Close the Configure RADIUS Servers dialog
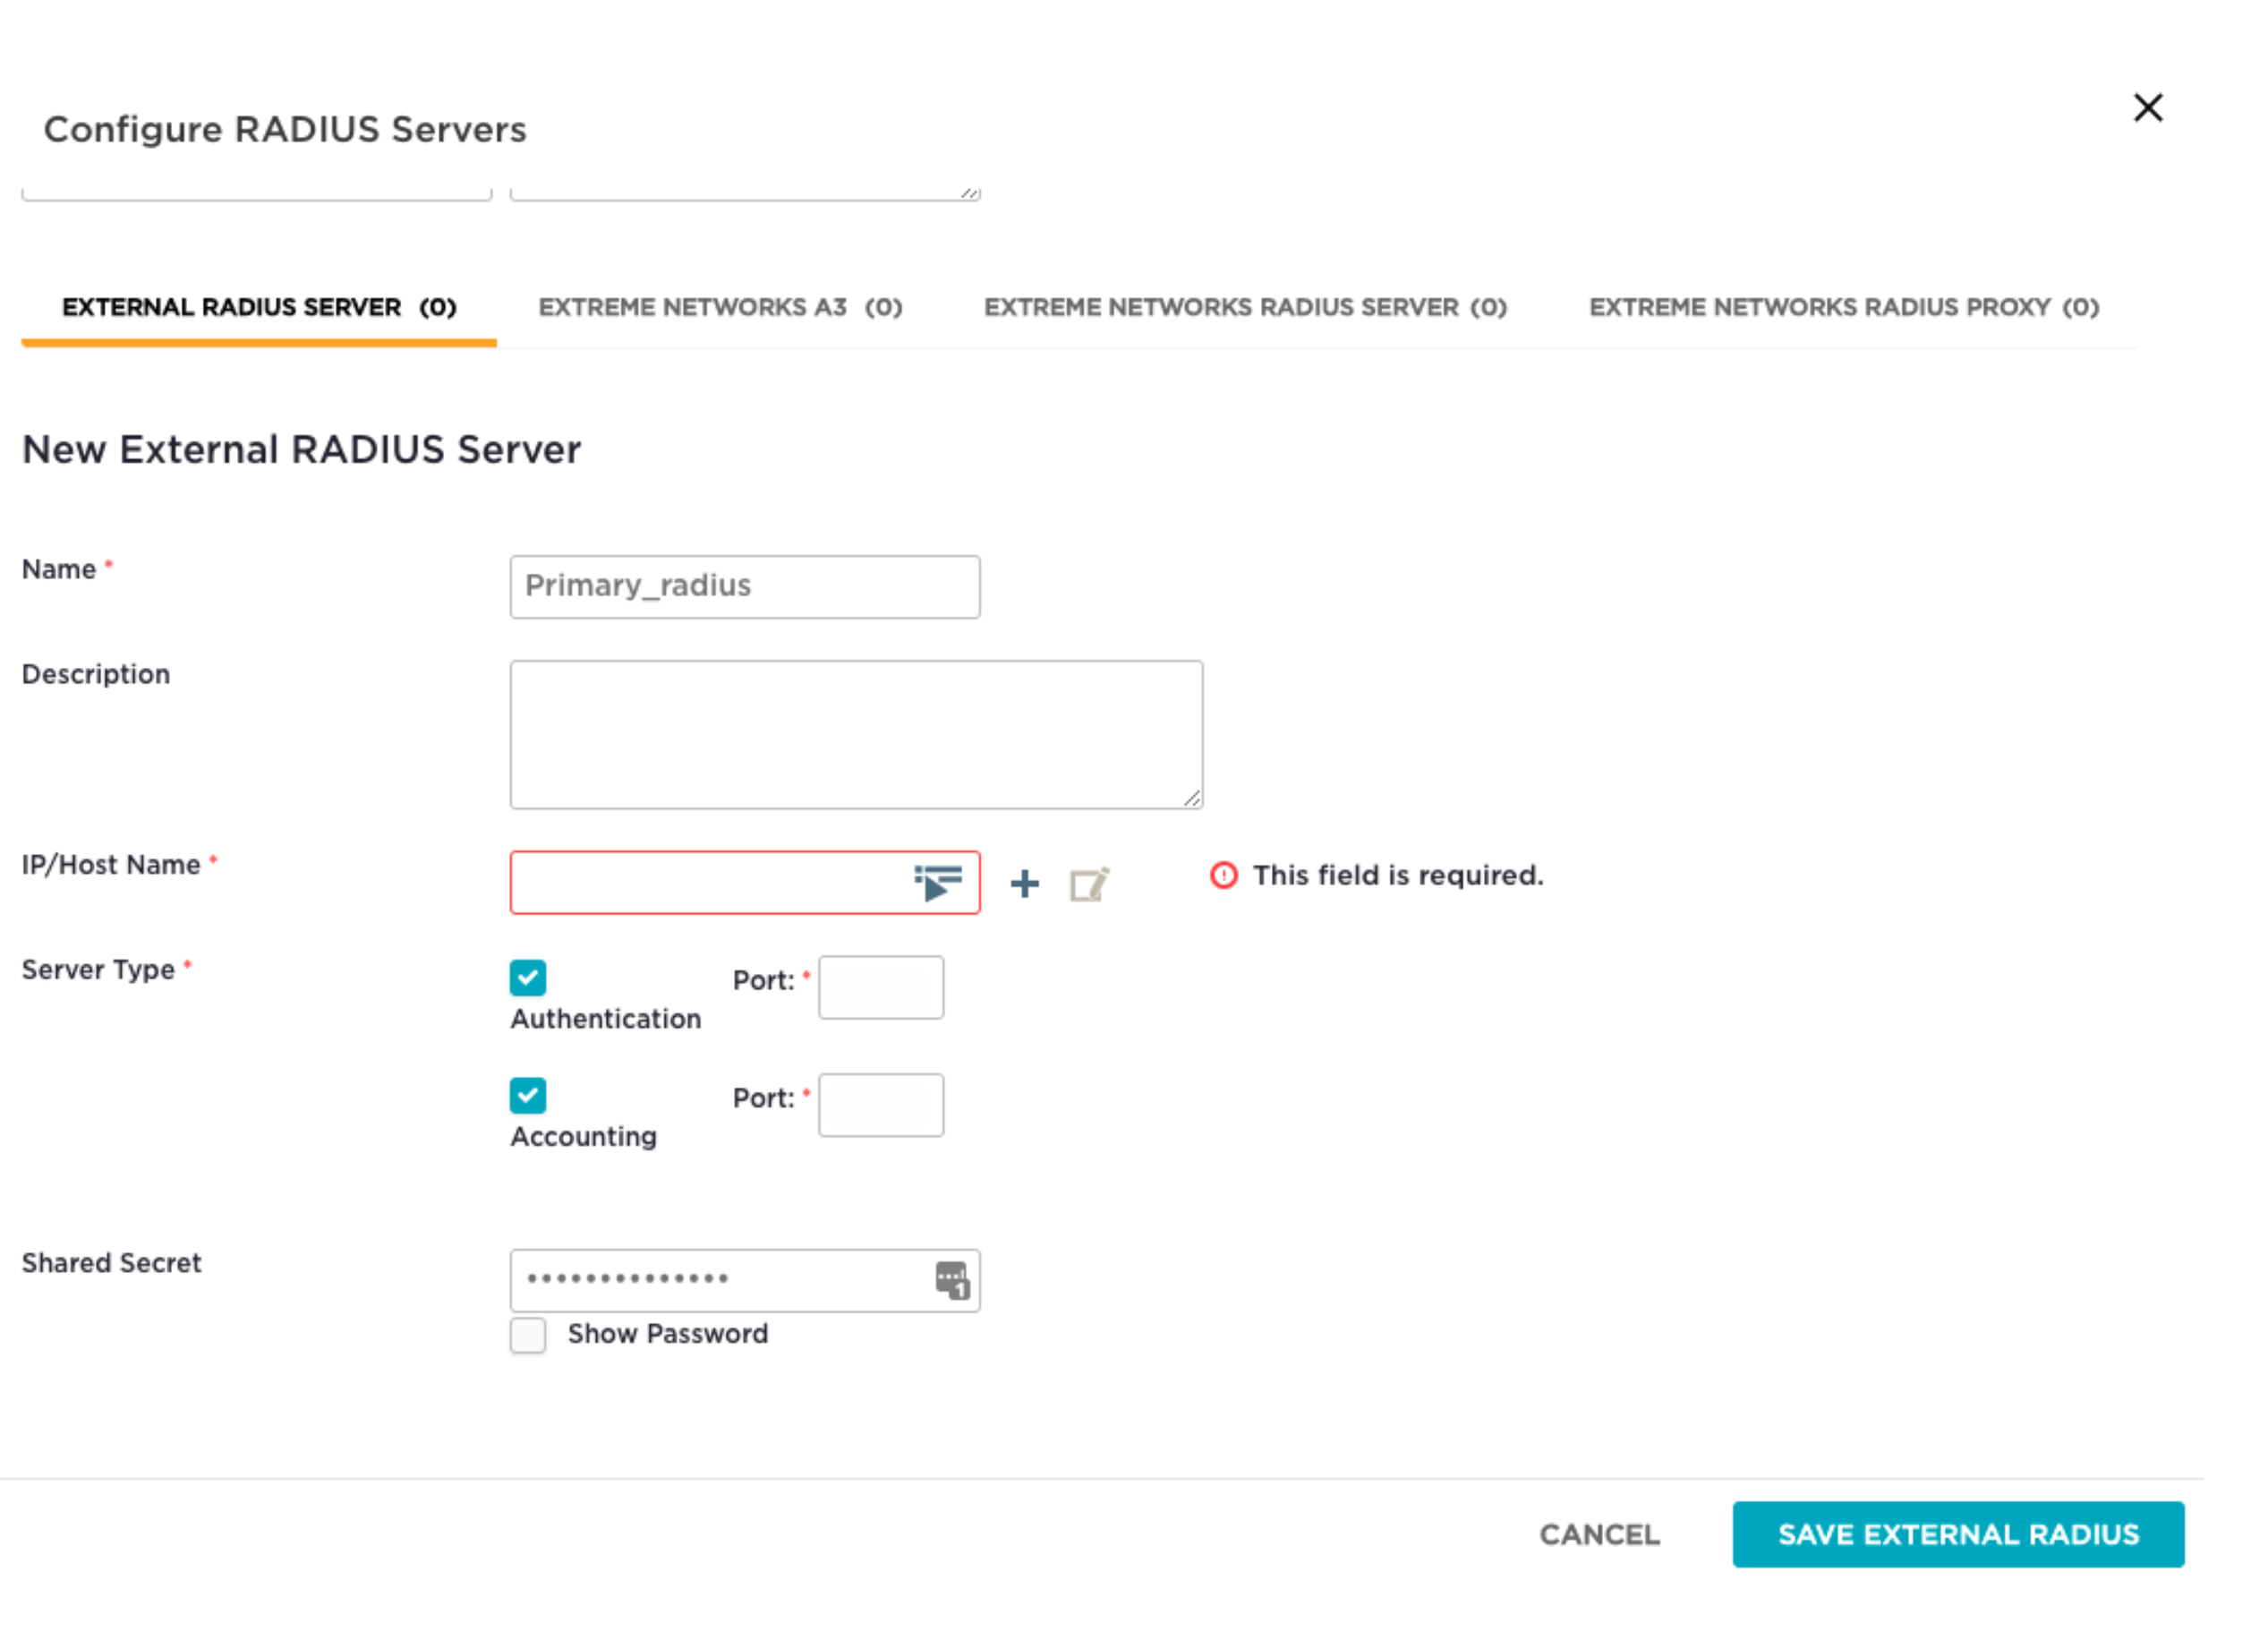Screen dimensions: 2268x1640 click(x=2147, y=107)
